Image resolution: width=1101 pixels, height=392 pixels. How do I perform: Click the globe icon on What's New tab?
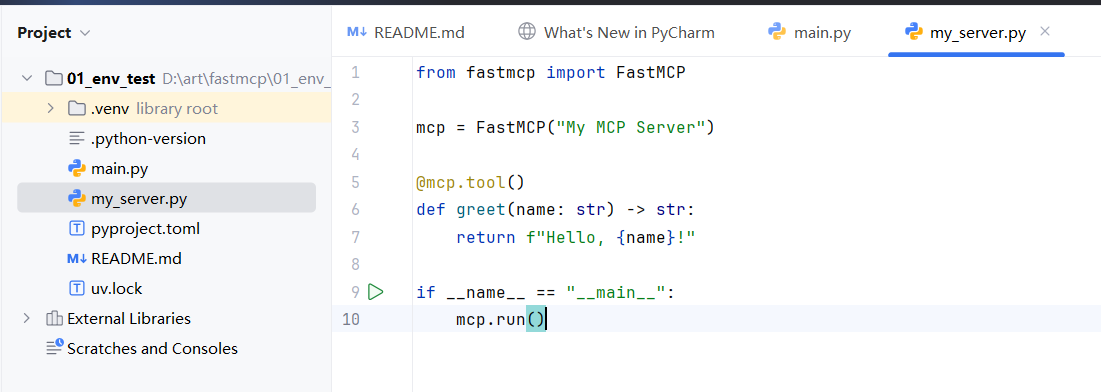pyautogui.click(x=526, y=32)
